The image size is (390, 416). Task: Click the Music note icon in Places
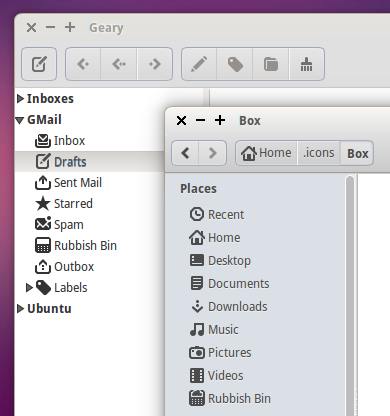[x=197, y=329]
